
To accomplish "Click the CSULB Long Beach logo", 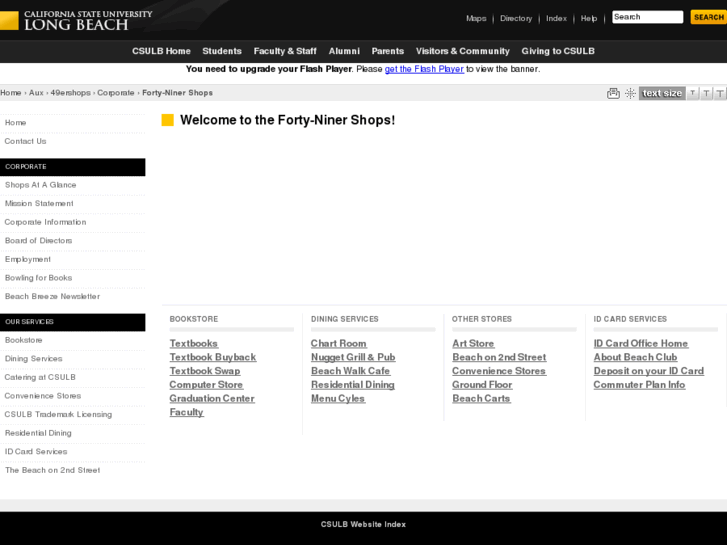I will (x=77, y=20).
